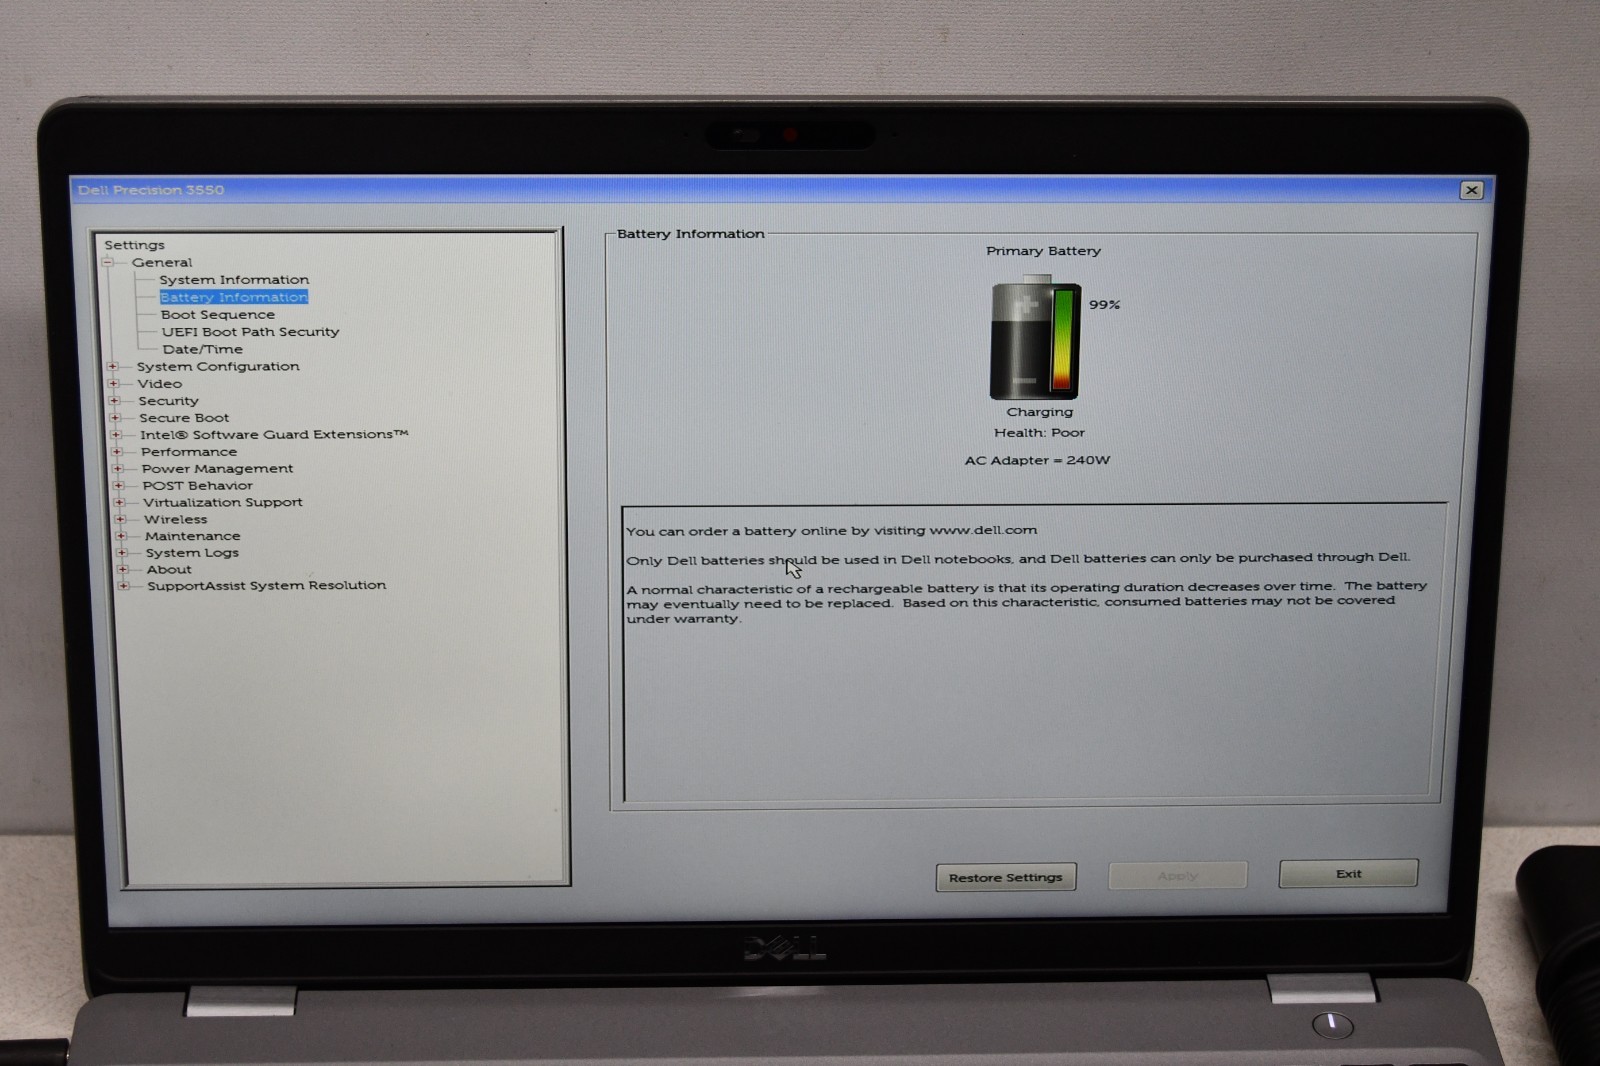Click the www.dell.com order text
This screenshot has height=1066, width=1600.
pyautogui.click(x=831, y=530)
